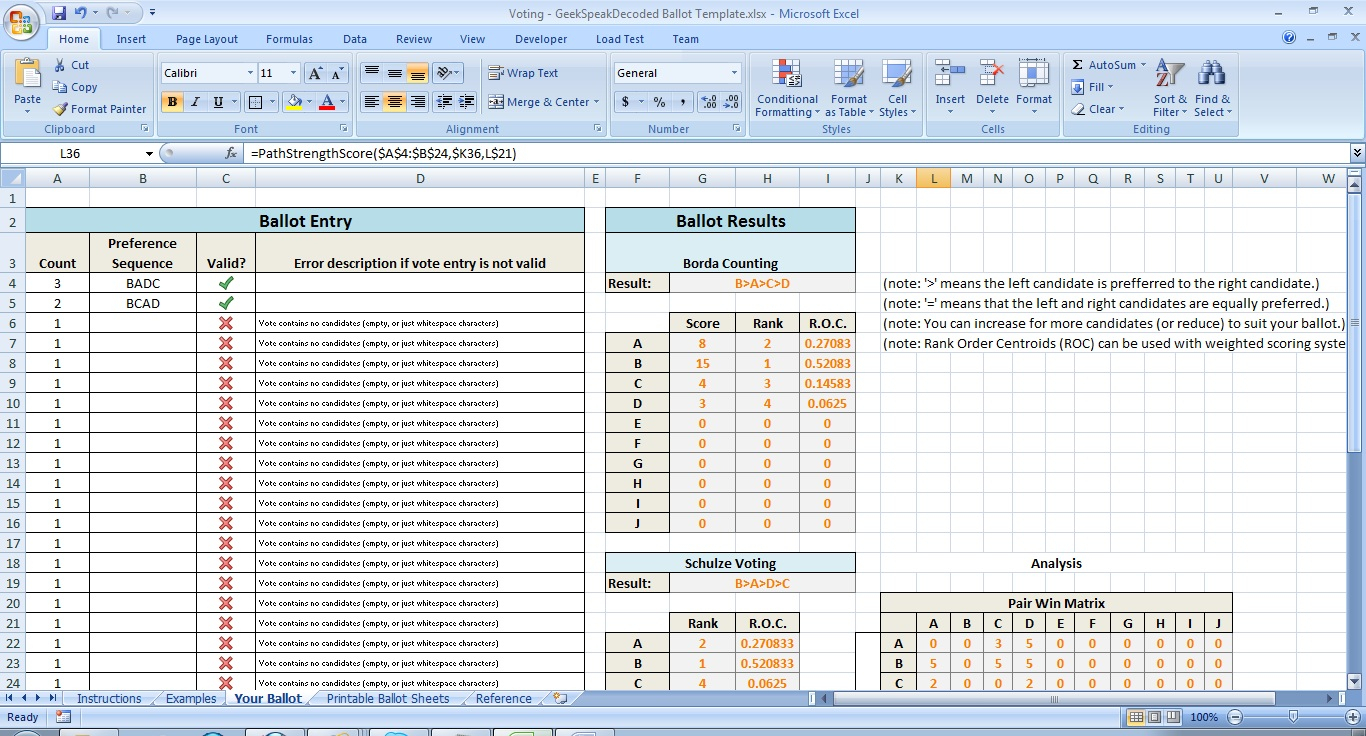
Task: Switch to the Formulas ribbon tab
Action: click(289, 39)
